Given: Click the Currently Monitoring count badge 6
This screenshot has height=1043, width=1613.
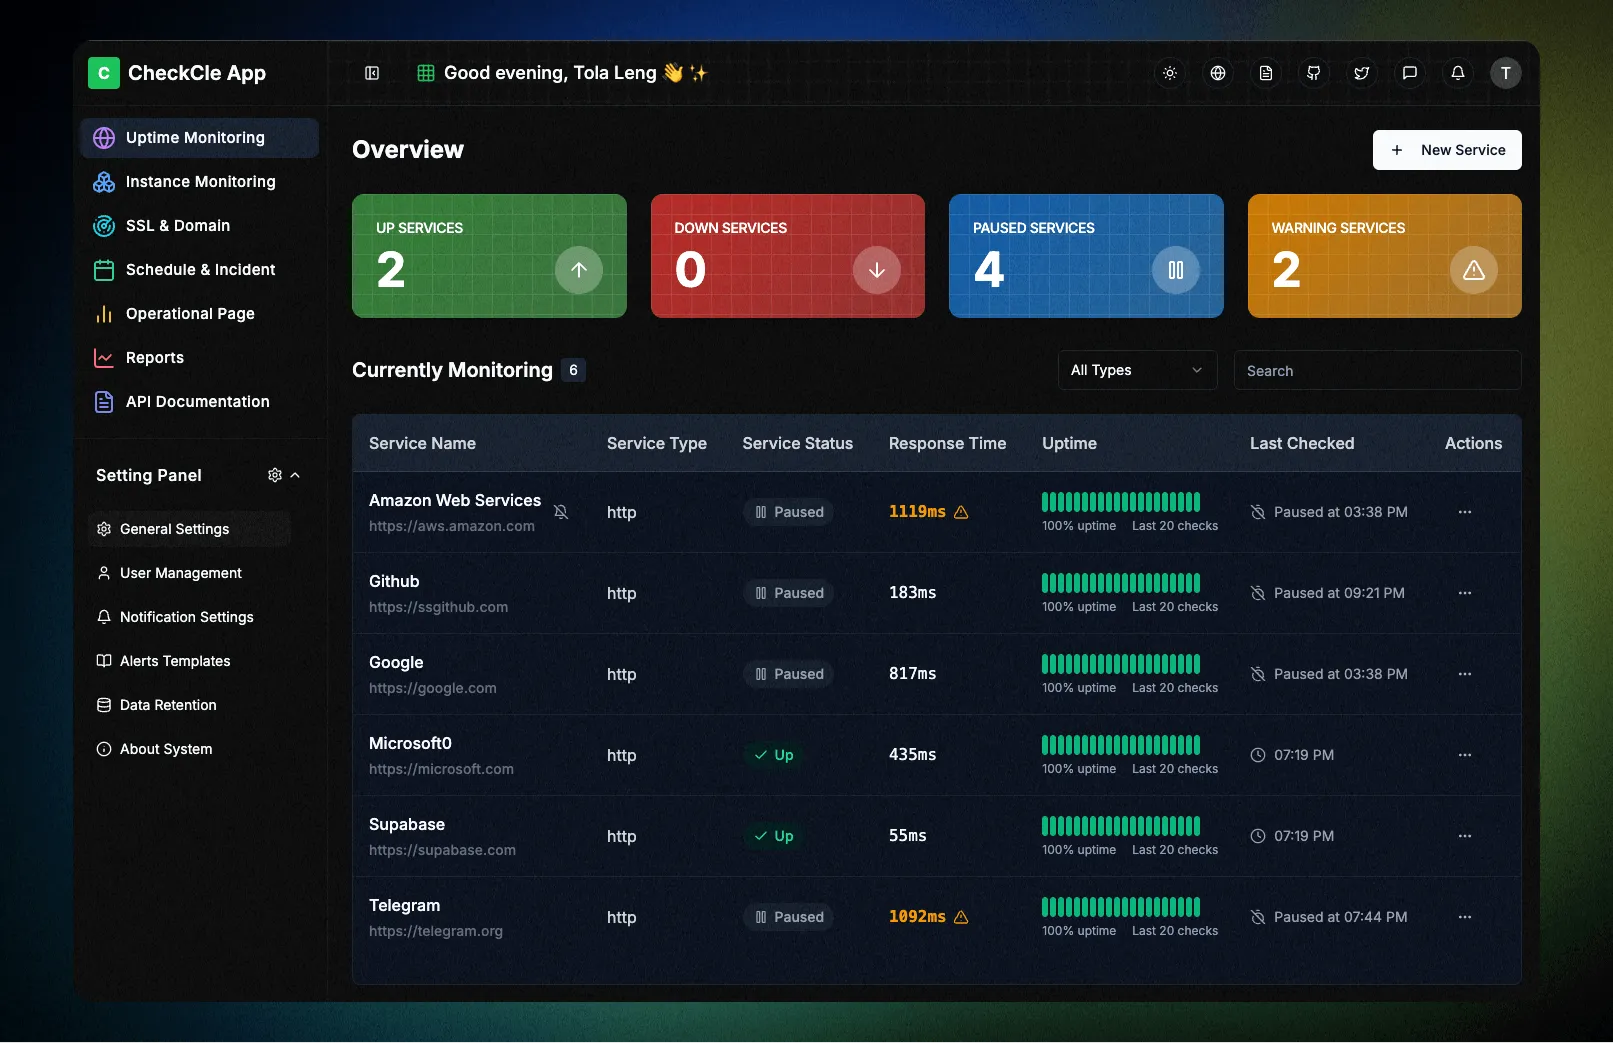Looking at the screenshot, I should 573,370.
